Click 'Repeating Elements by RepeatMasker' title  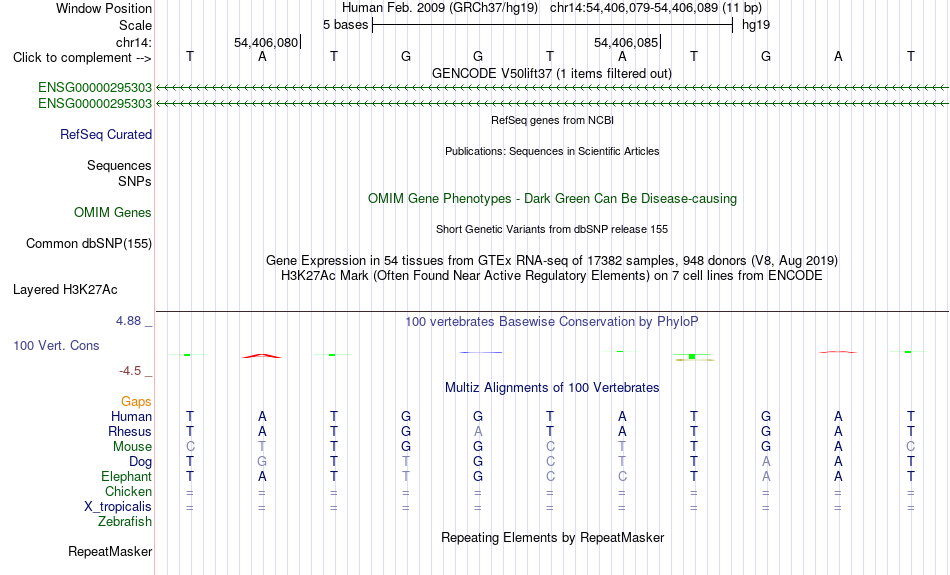(552, 537)
